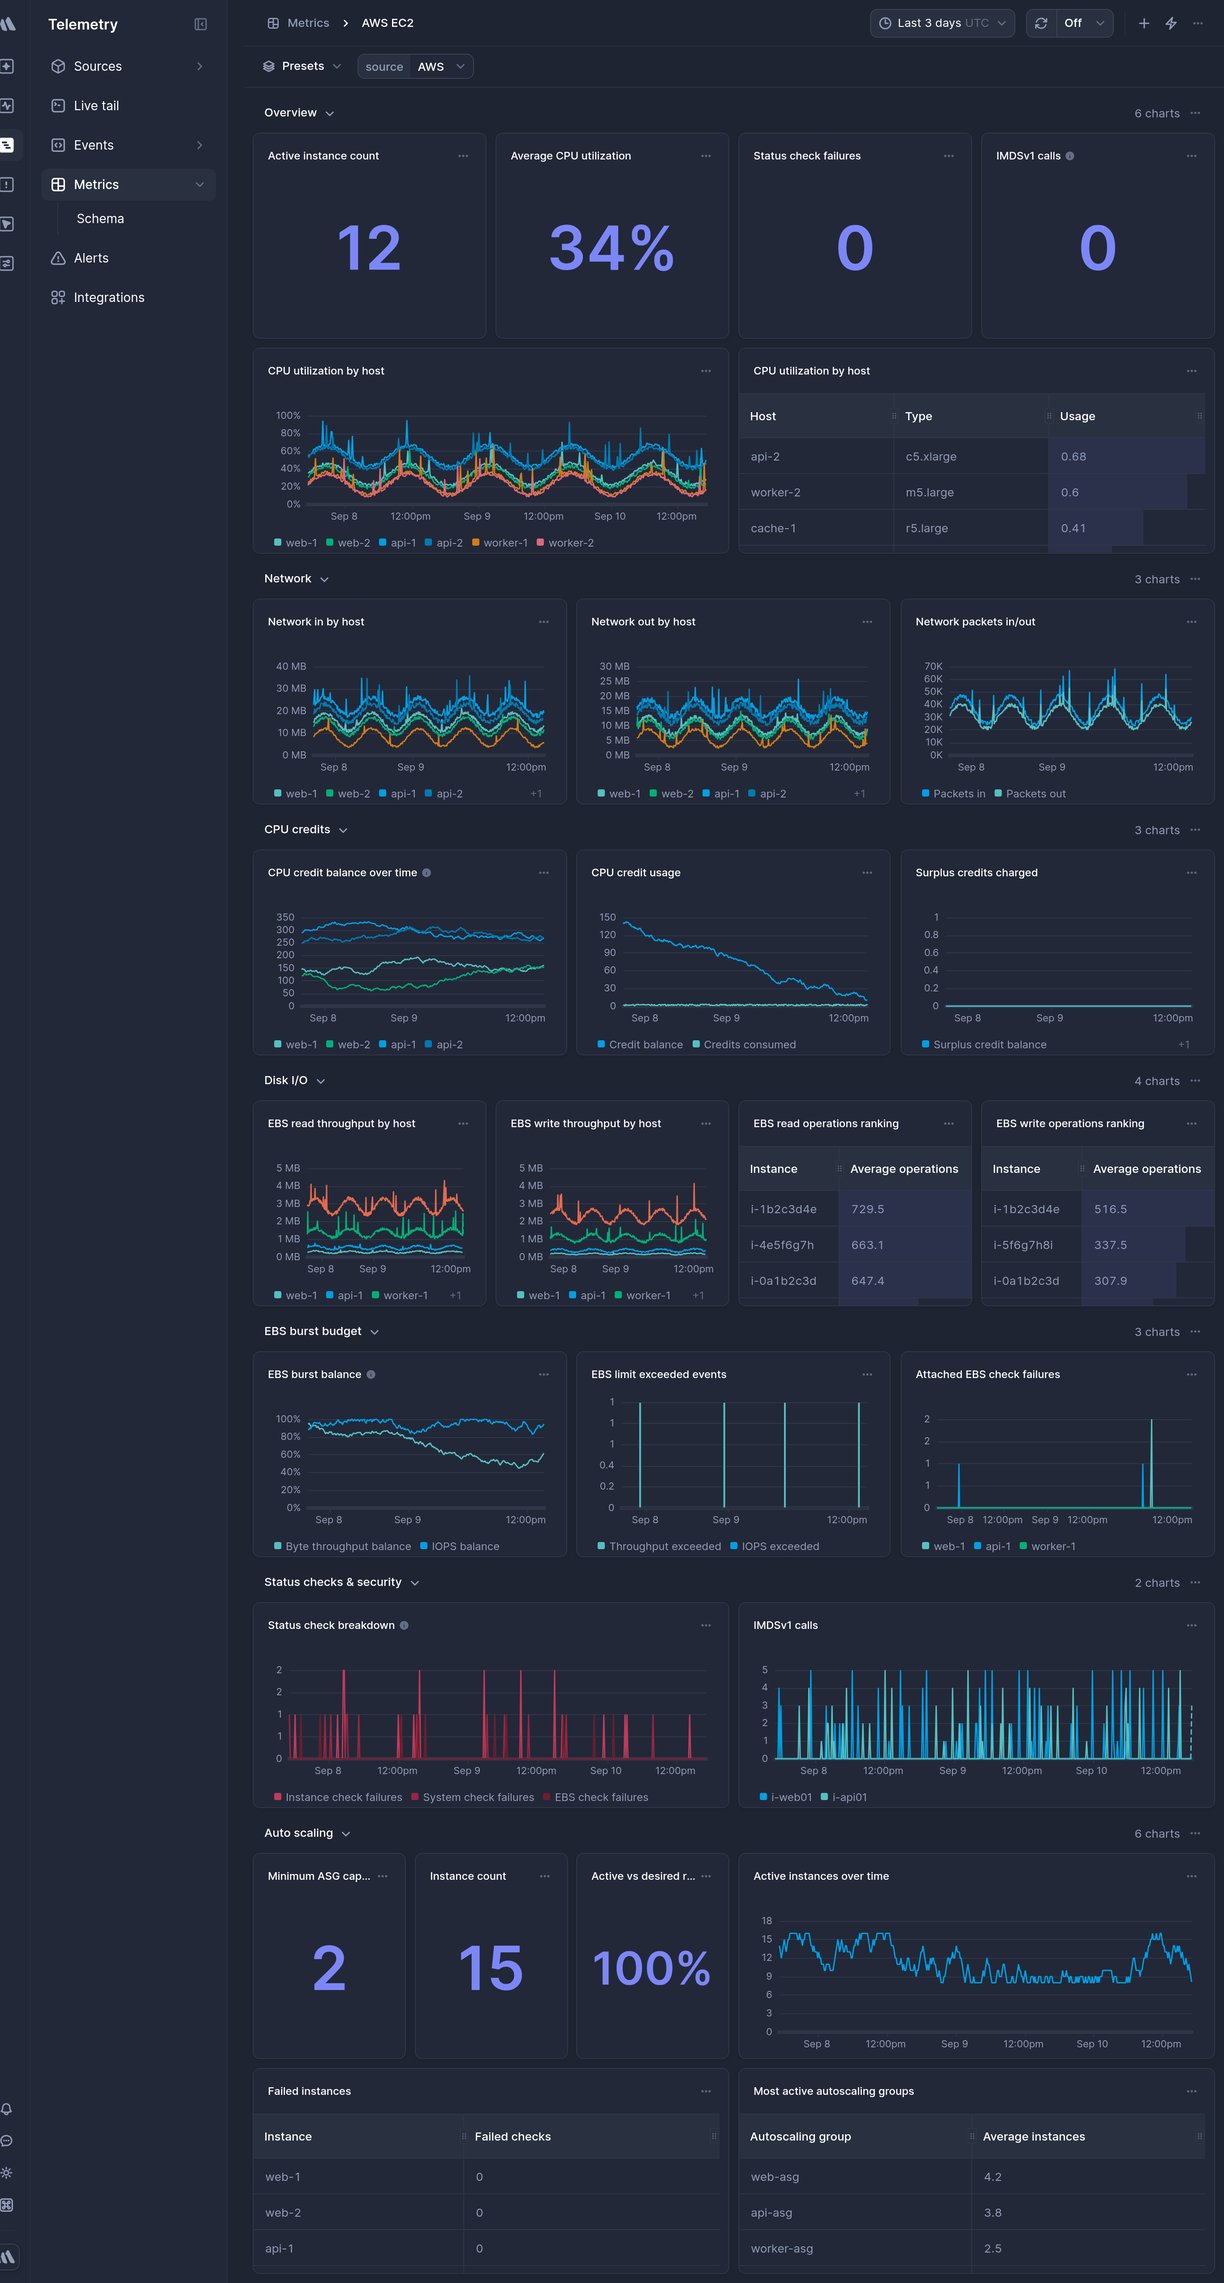The width and height of the screenshot is (1224, 2283).
Task: Toggle Packets out legend series
Action: pyautogui.click(x=1029, y=794)
